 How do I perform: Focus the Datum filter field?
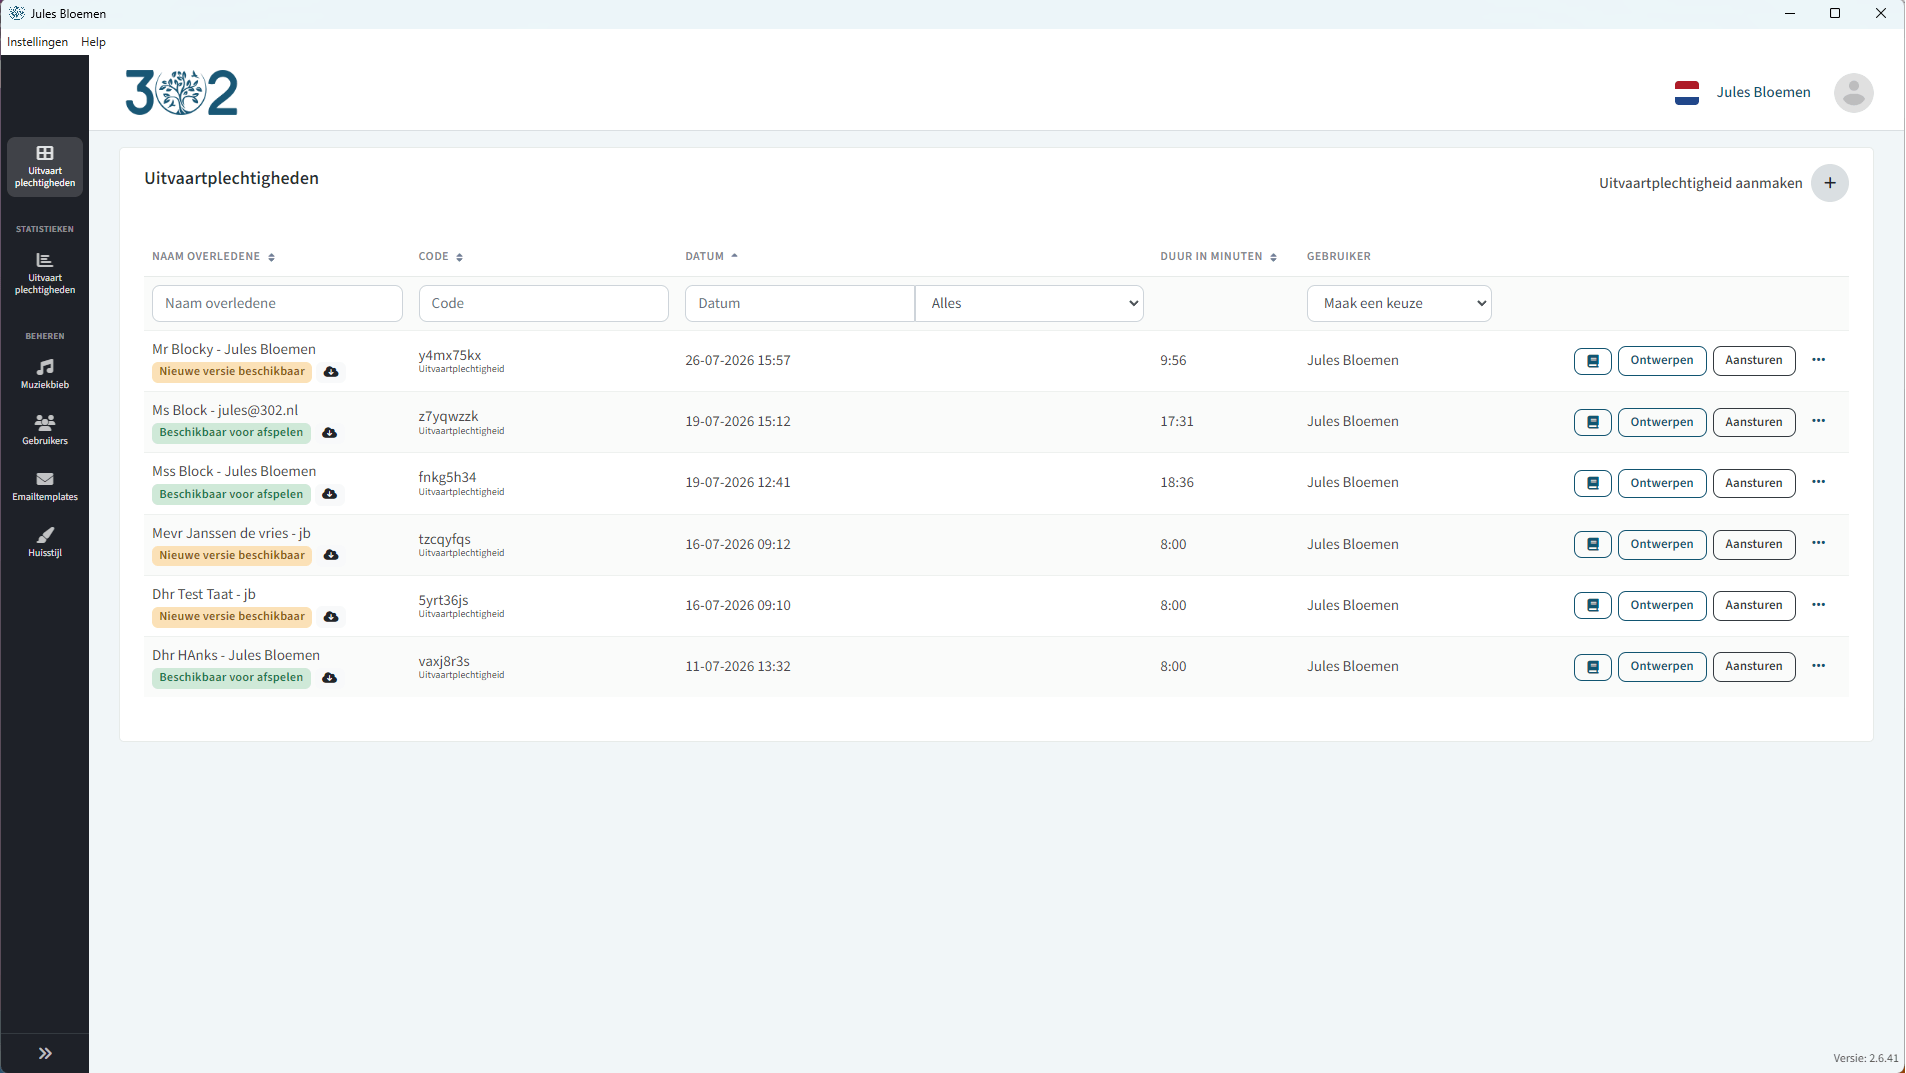click(799, 304)
